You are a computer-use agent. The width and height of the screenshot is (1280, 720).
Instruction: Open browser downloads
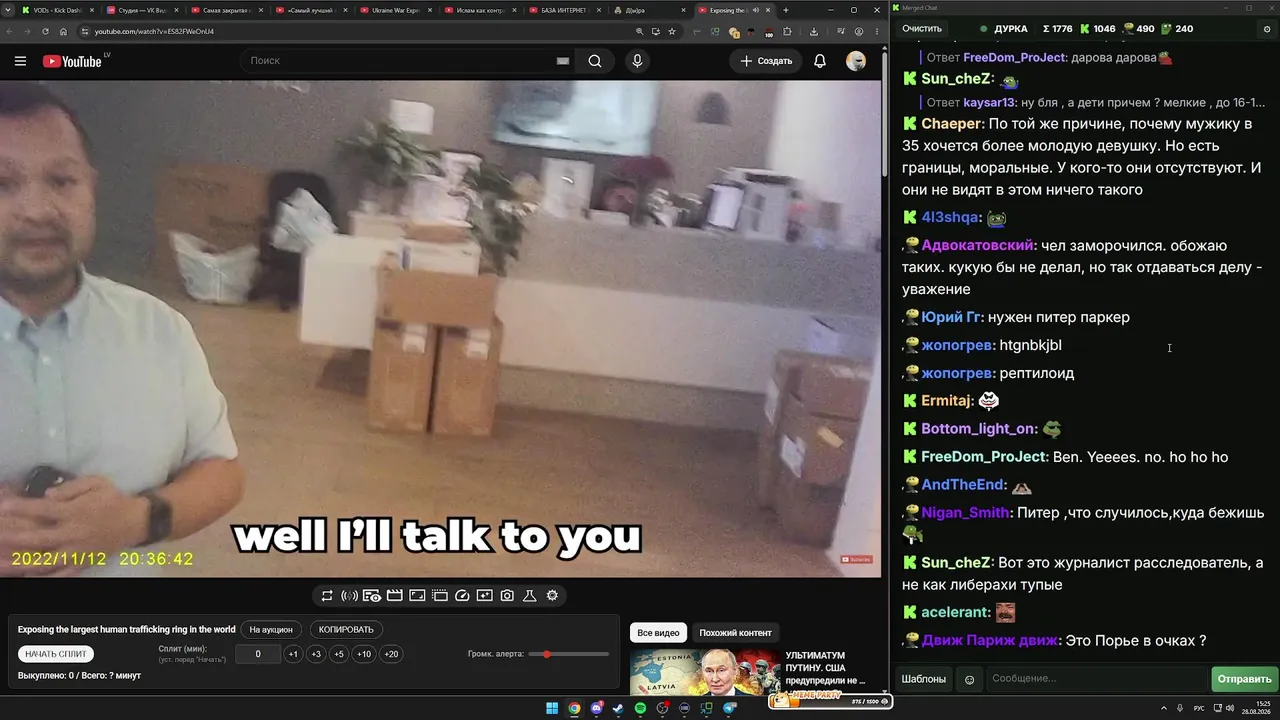tap(814, 31)
